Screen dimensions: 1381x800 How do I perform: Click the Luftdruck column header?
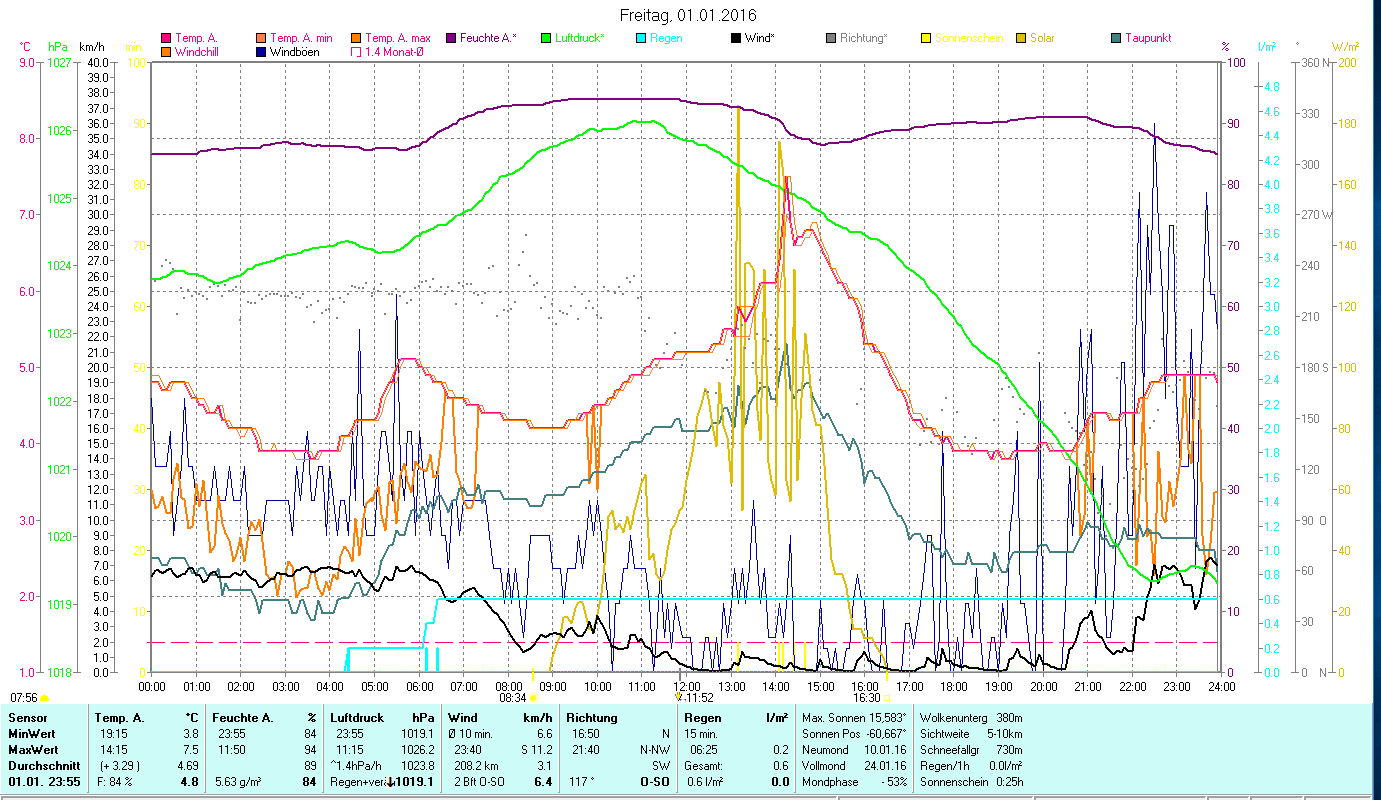[357, 718]
